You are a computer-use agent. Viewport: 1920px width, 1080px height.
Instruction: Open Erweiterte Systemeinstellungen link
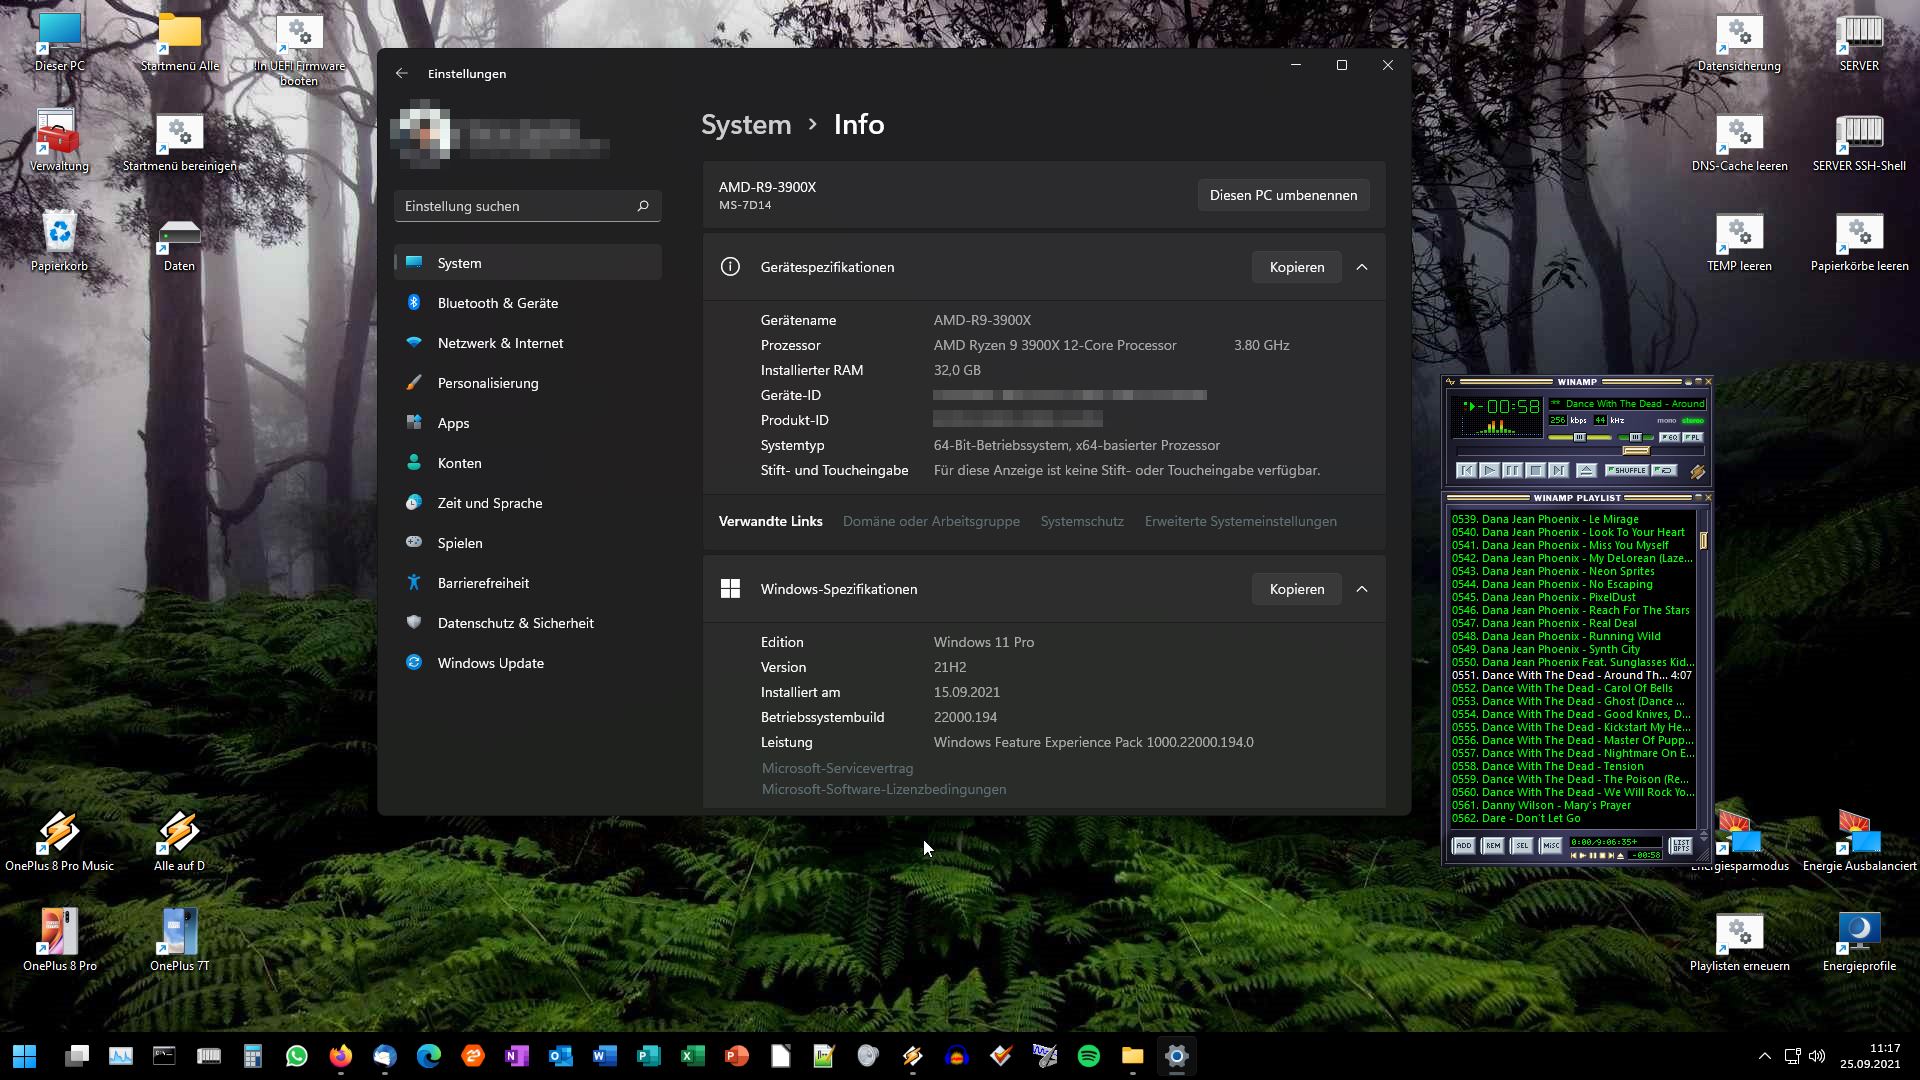pos(1240,521)
